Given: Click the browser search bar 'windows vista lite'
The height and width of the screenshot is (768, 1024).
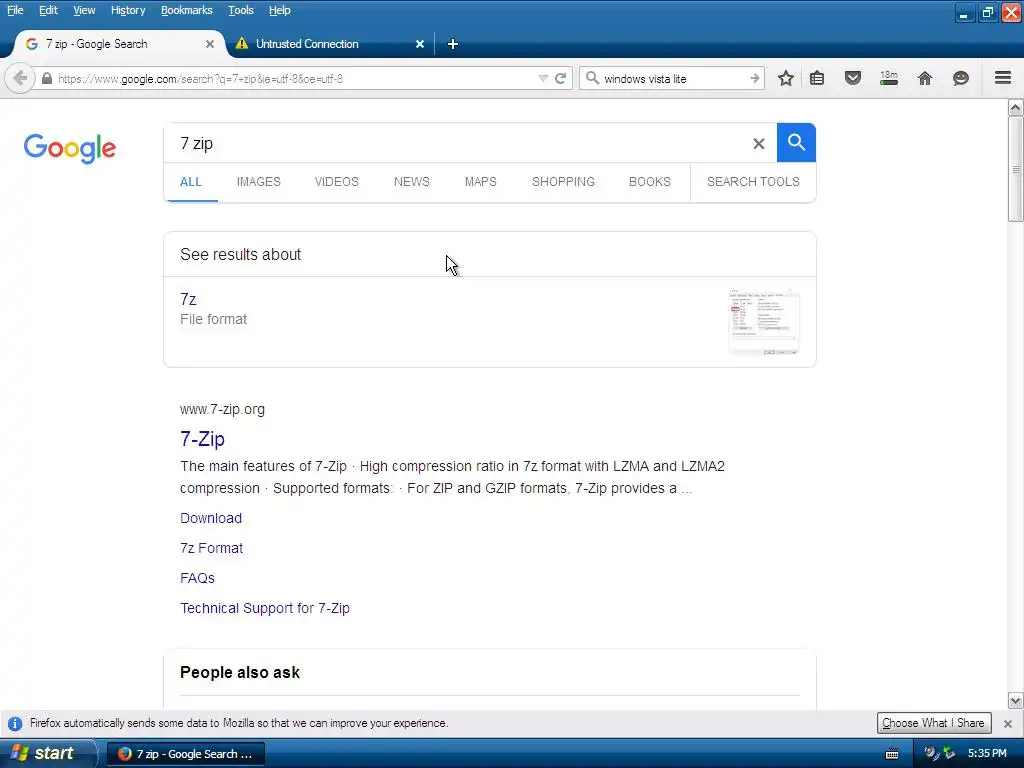Looking at the screenshot, I should point(673,78).
